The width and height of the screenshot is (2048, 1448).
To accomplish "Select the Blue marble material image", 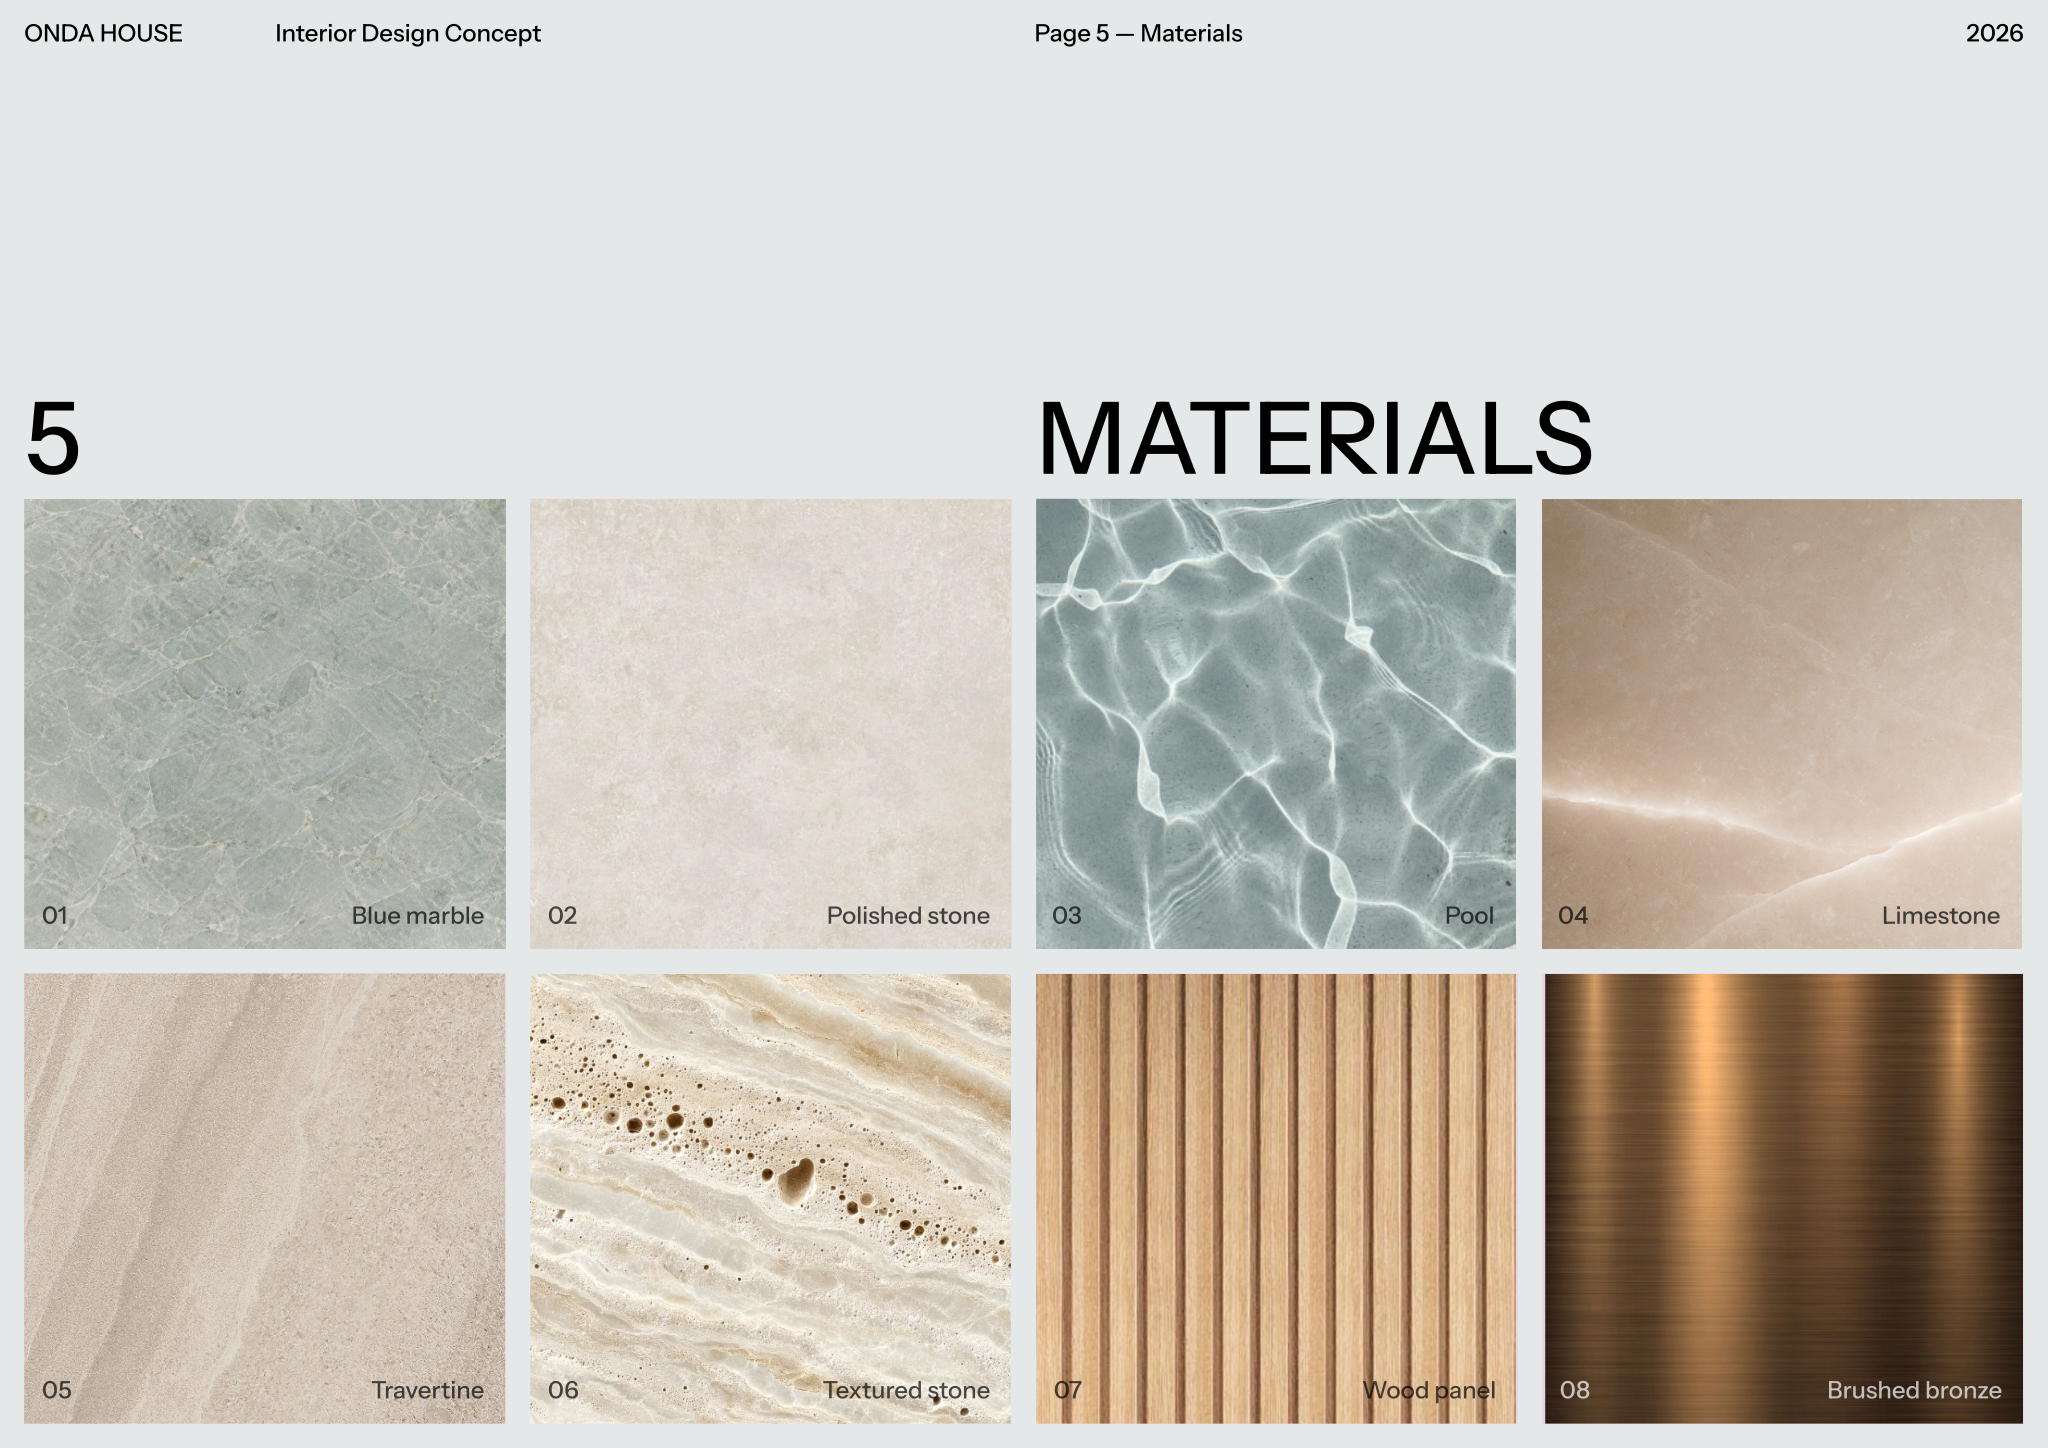I will click(x=265, y=724).
